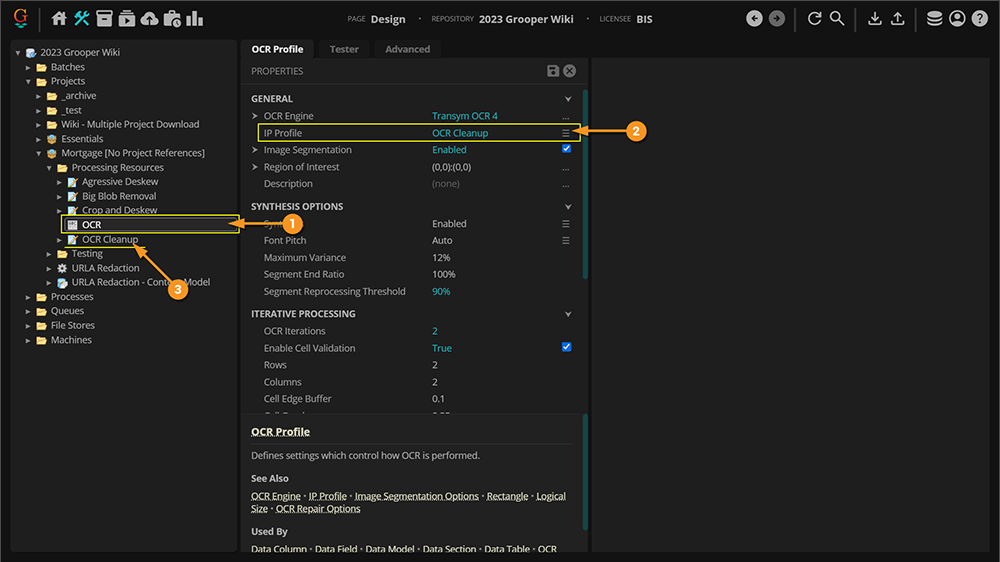Save properties using the floppy disk icon
1000x562 pixels.
click(x=553, y=71)
